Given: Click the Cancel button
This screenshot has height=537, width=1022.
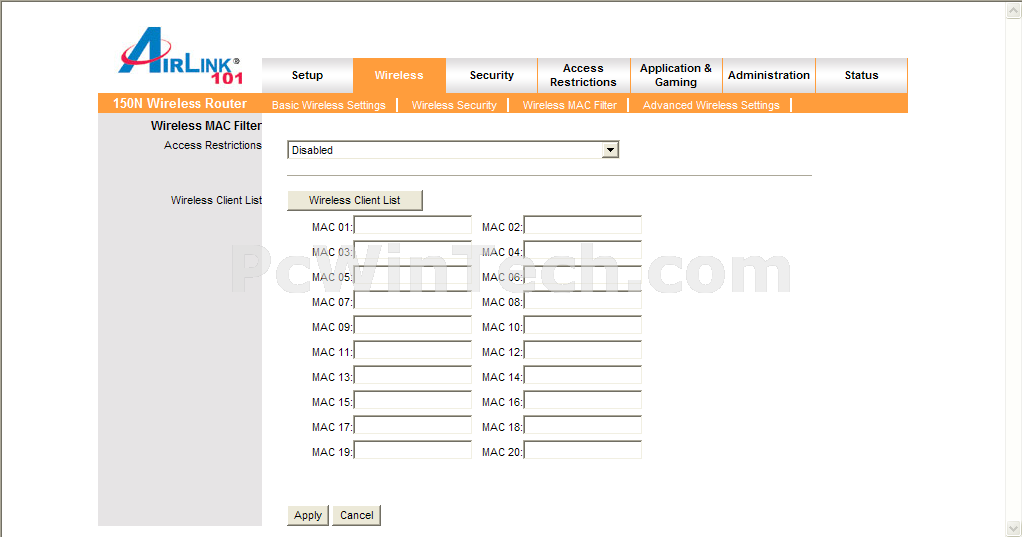Looking at the screenshot, I should (357, 515).
